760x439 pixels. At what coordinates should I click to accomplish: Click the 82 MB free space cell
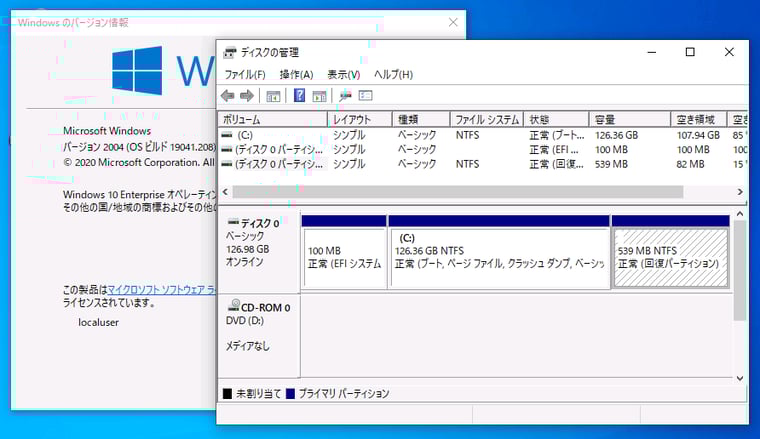(690, 164)
